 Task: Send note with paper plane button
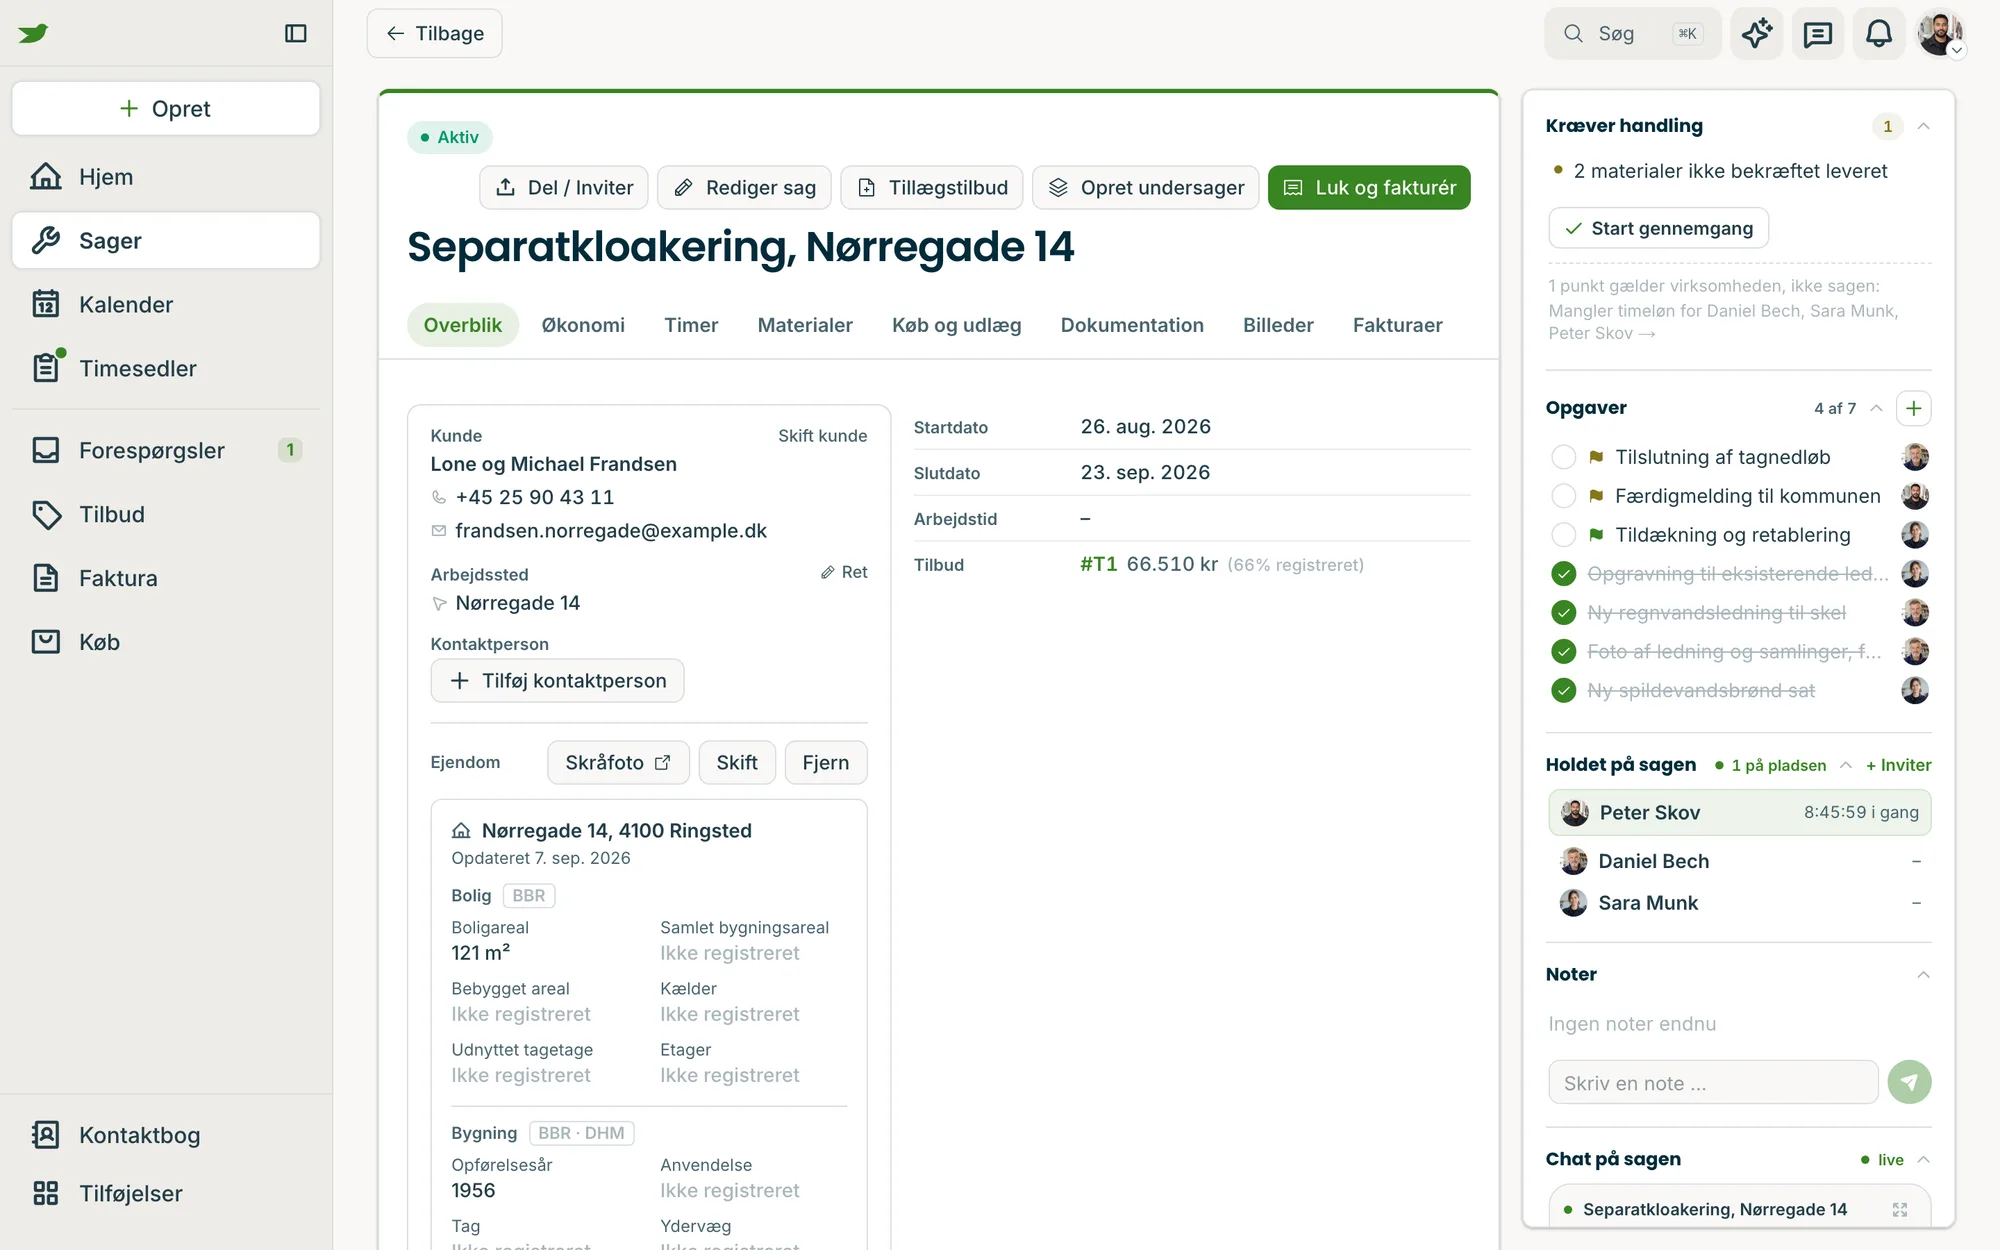[x=1909, y=1082]
